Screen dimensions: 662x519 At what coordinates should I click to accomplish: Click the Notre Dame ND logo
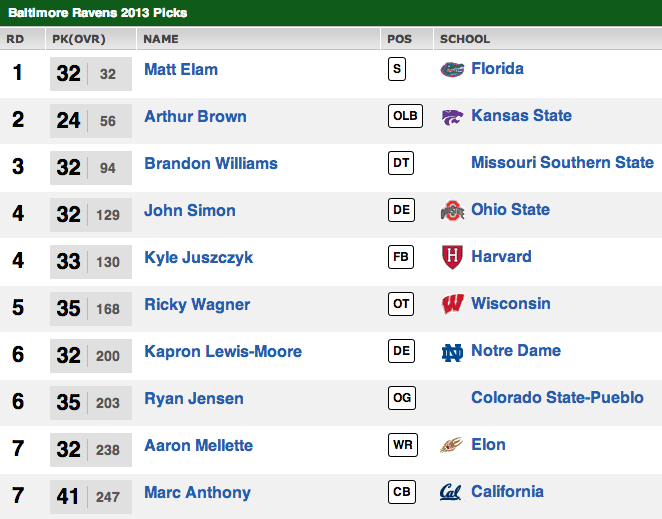click(452, 352)
